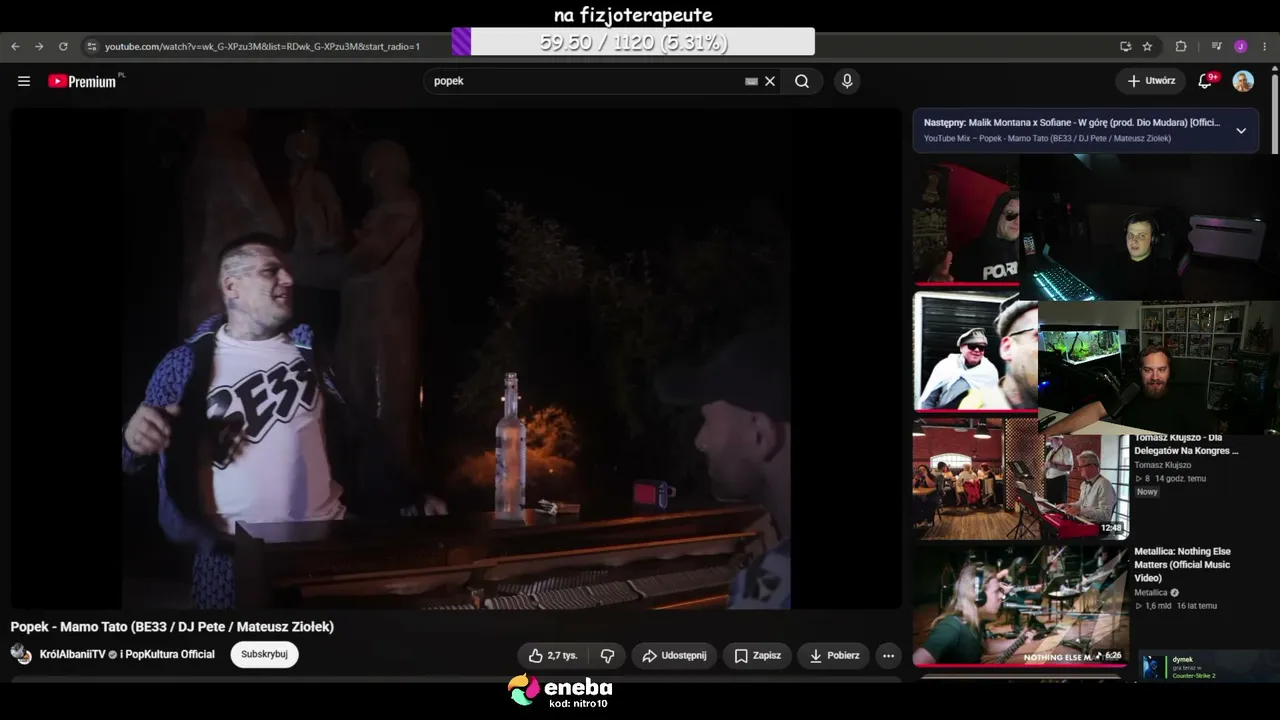Open the on-screen keyboard in search box
The height and width of the screenshot is (720, 1280).
[x=751, y=81]
